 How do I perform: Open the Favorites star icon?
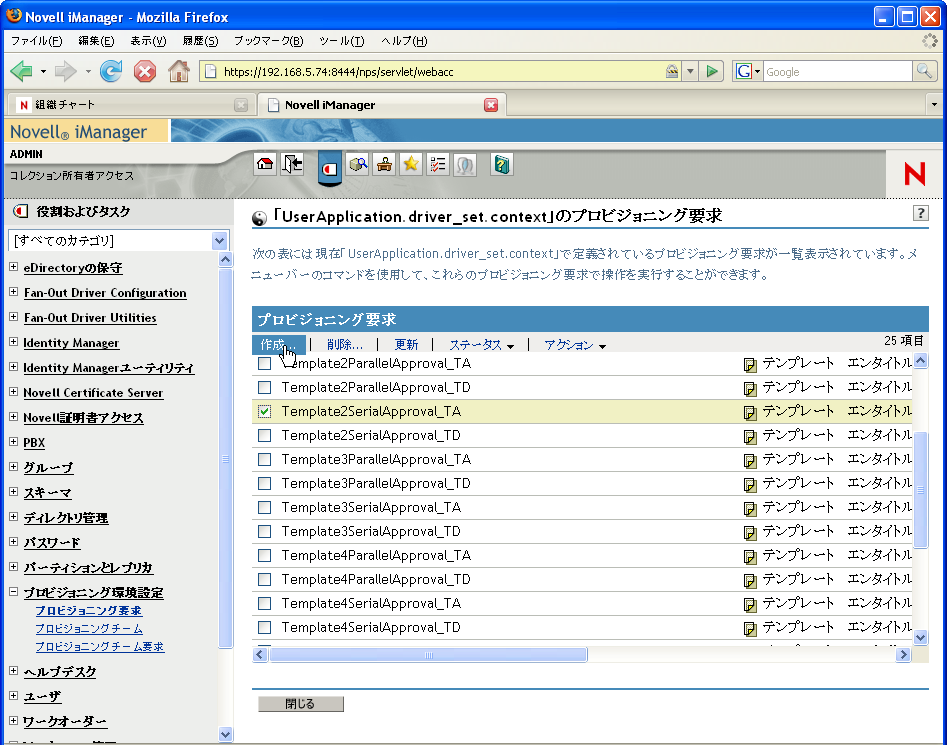tap(411, 164)
